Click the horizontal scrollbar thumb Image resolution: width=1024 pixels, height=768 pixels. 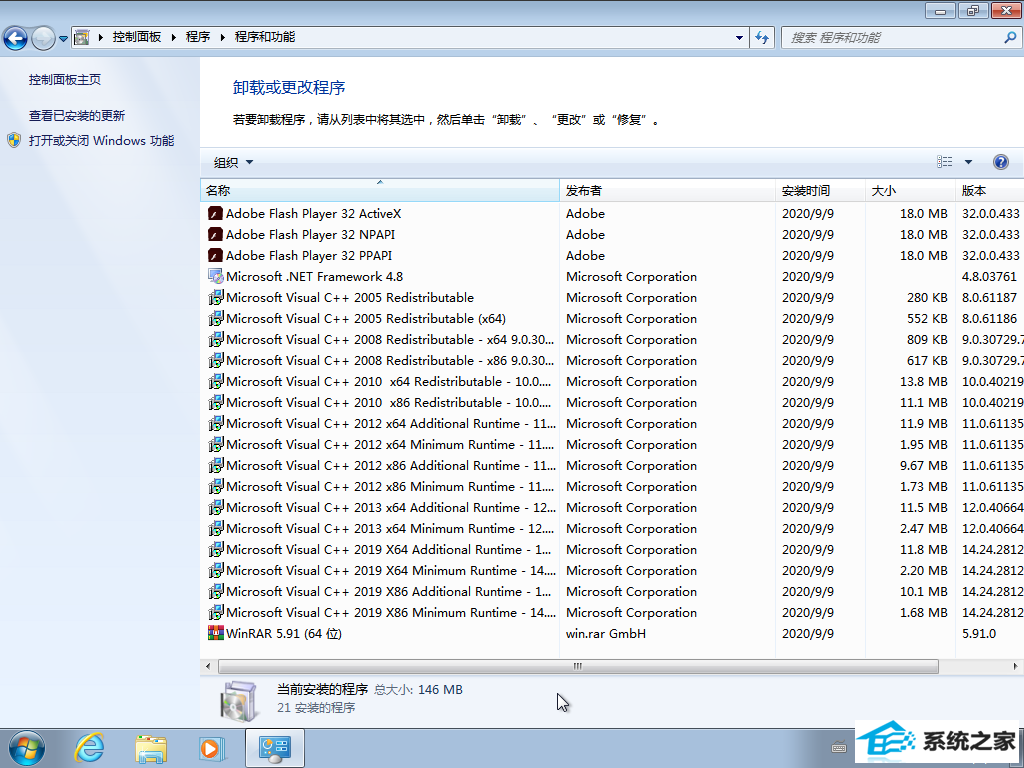click(578, 666)
